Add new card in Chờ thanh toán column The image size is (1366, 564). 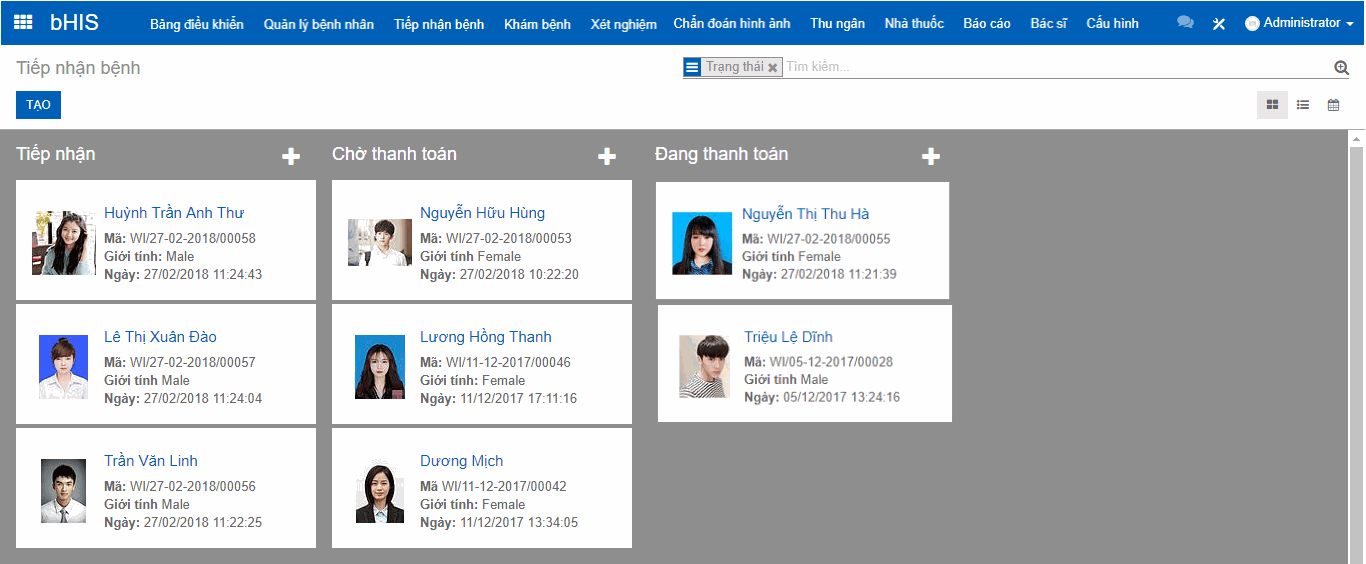(x=606, y=156)
